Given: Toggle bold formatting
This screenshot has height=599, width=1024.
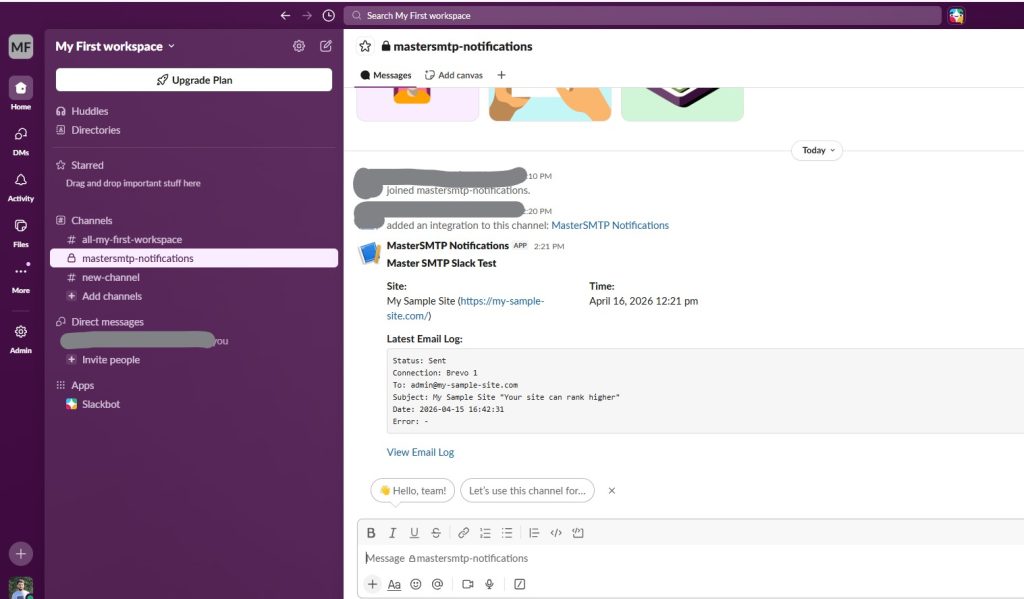Looking at the screenshot, I should (x=371, y=533).
